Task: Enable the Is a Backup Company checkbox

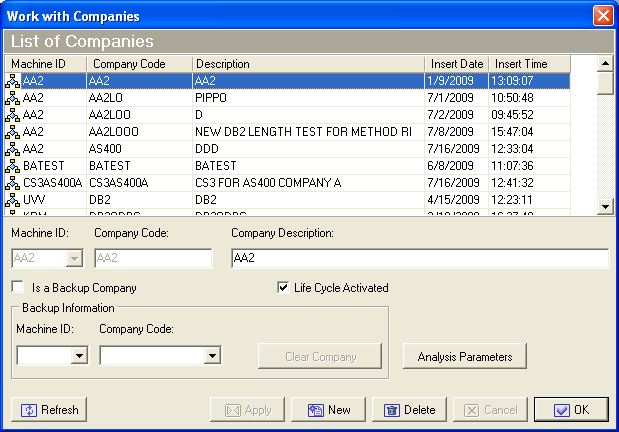Action: click(x=17, y=288)
